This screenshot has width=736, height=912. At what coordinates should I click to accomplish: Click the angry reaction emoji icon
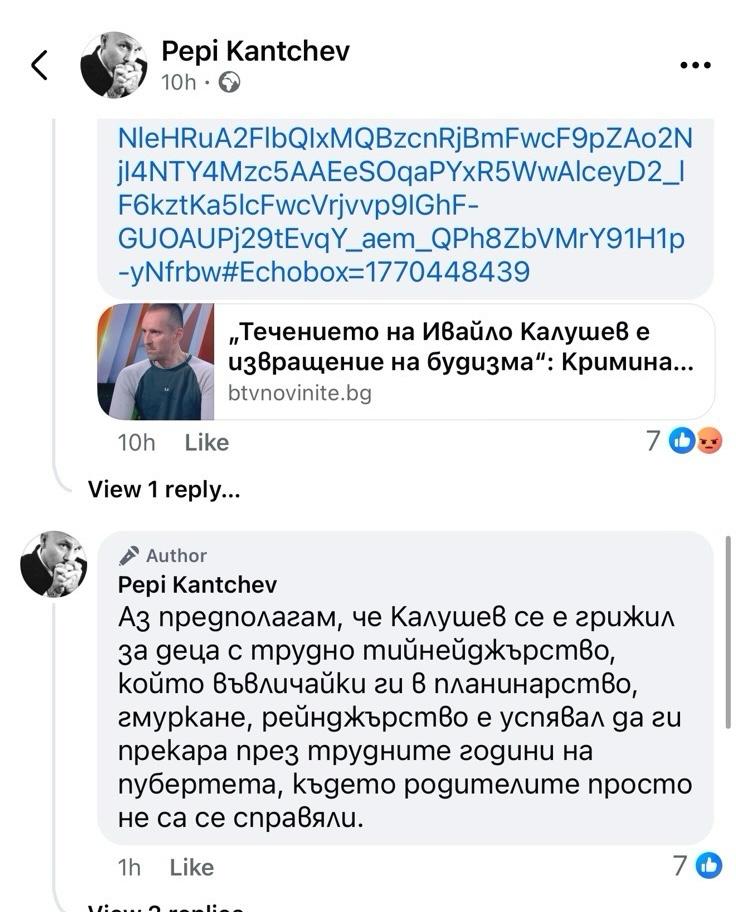tap(708, 440)
